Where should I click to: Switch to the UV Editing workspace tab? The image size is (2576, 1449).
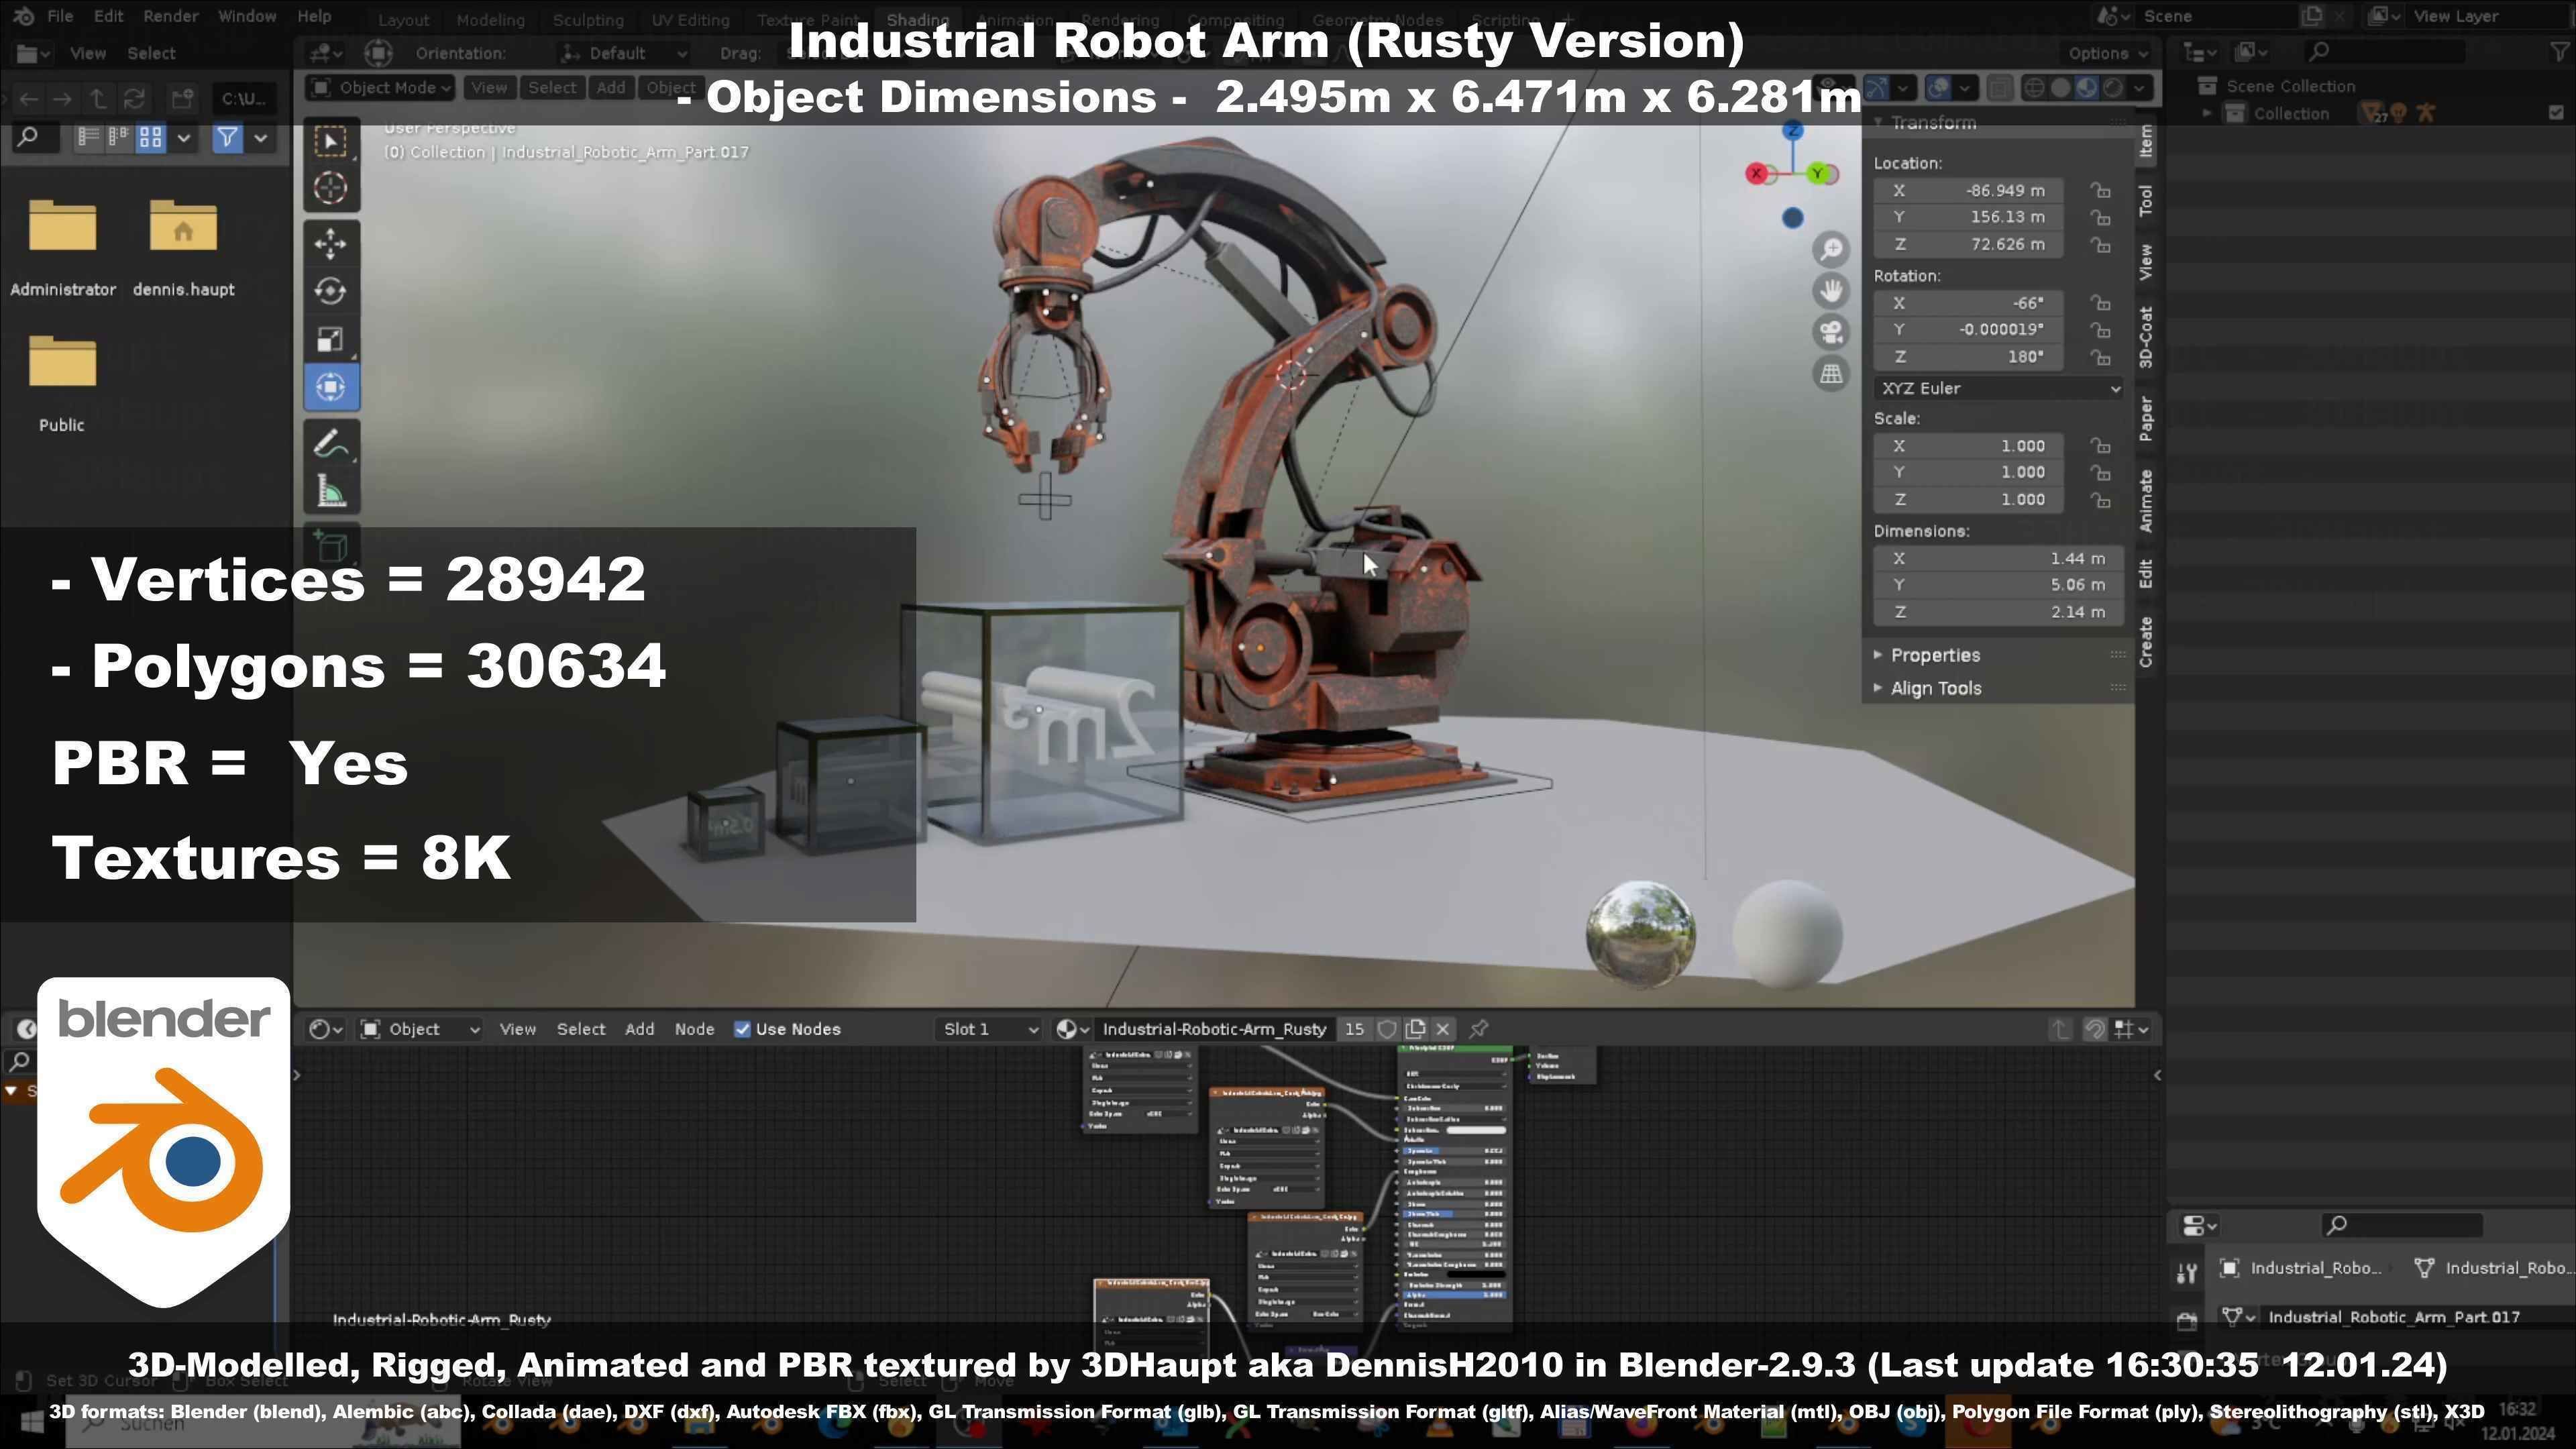690,20
